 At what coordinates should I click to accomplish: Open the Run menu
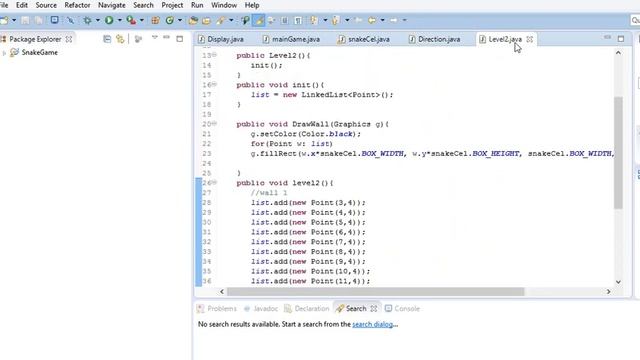click(197, 5)
